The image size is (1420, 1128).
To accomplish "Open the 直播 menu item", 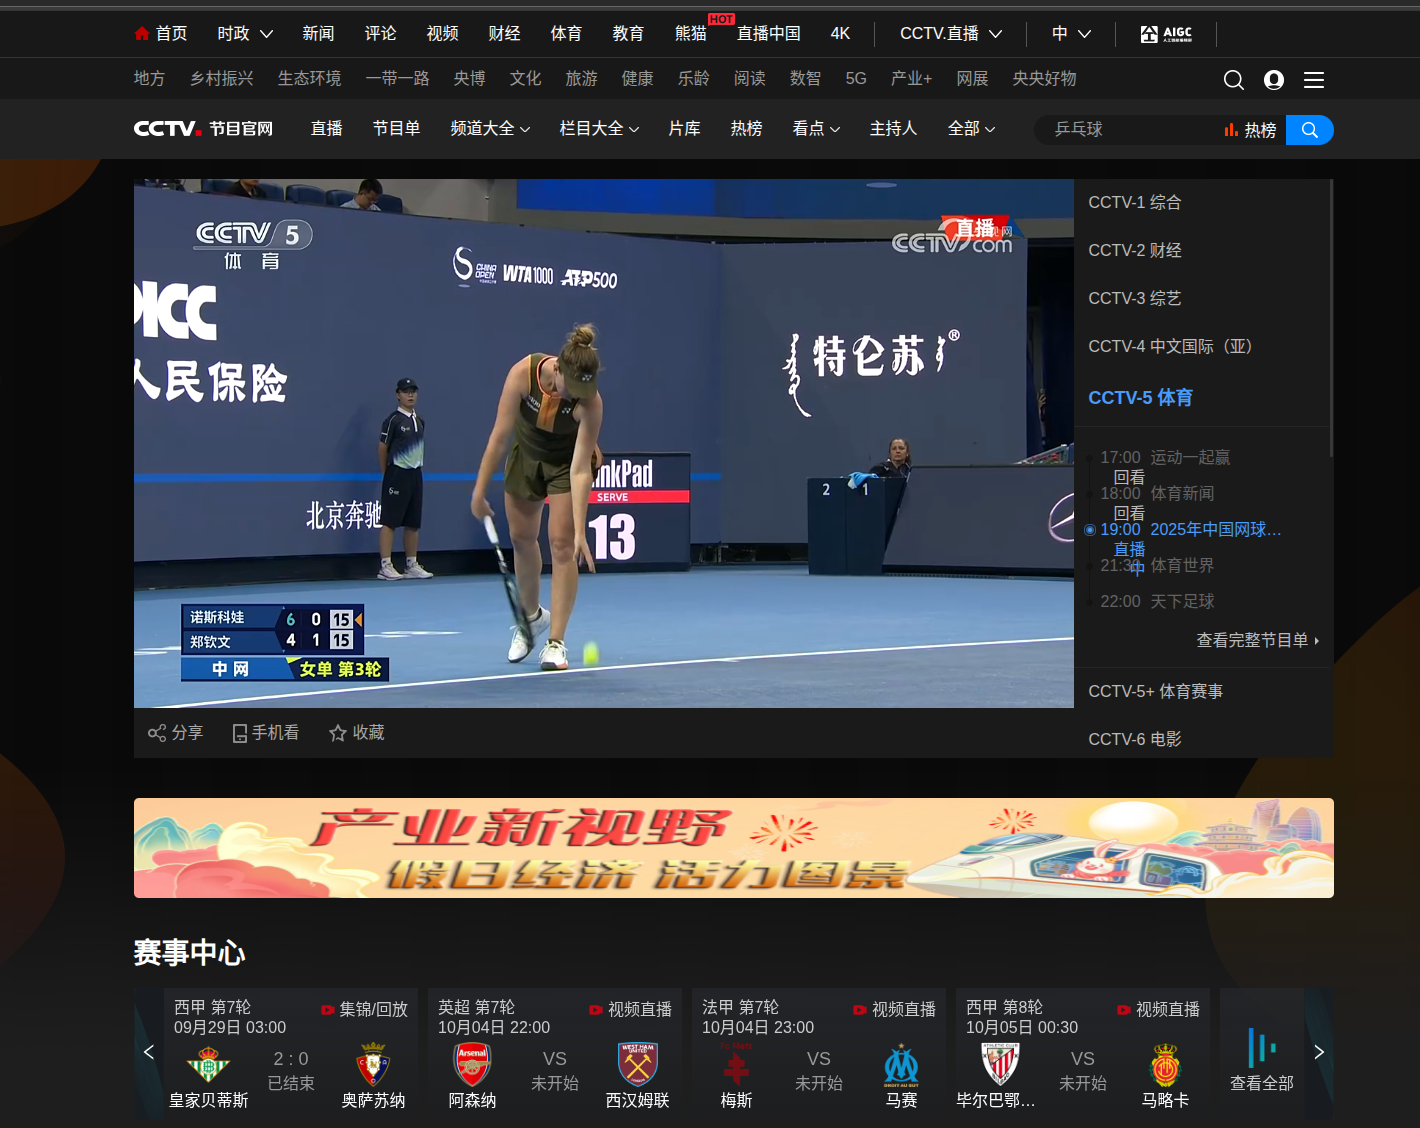I will (327, 129).
